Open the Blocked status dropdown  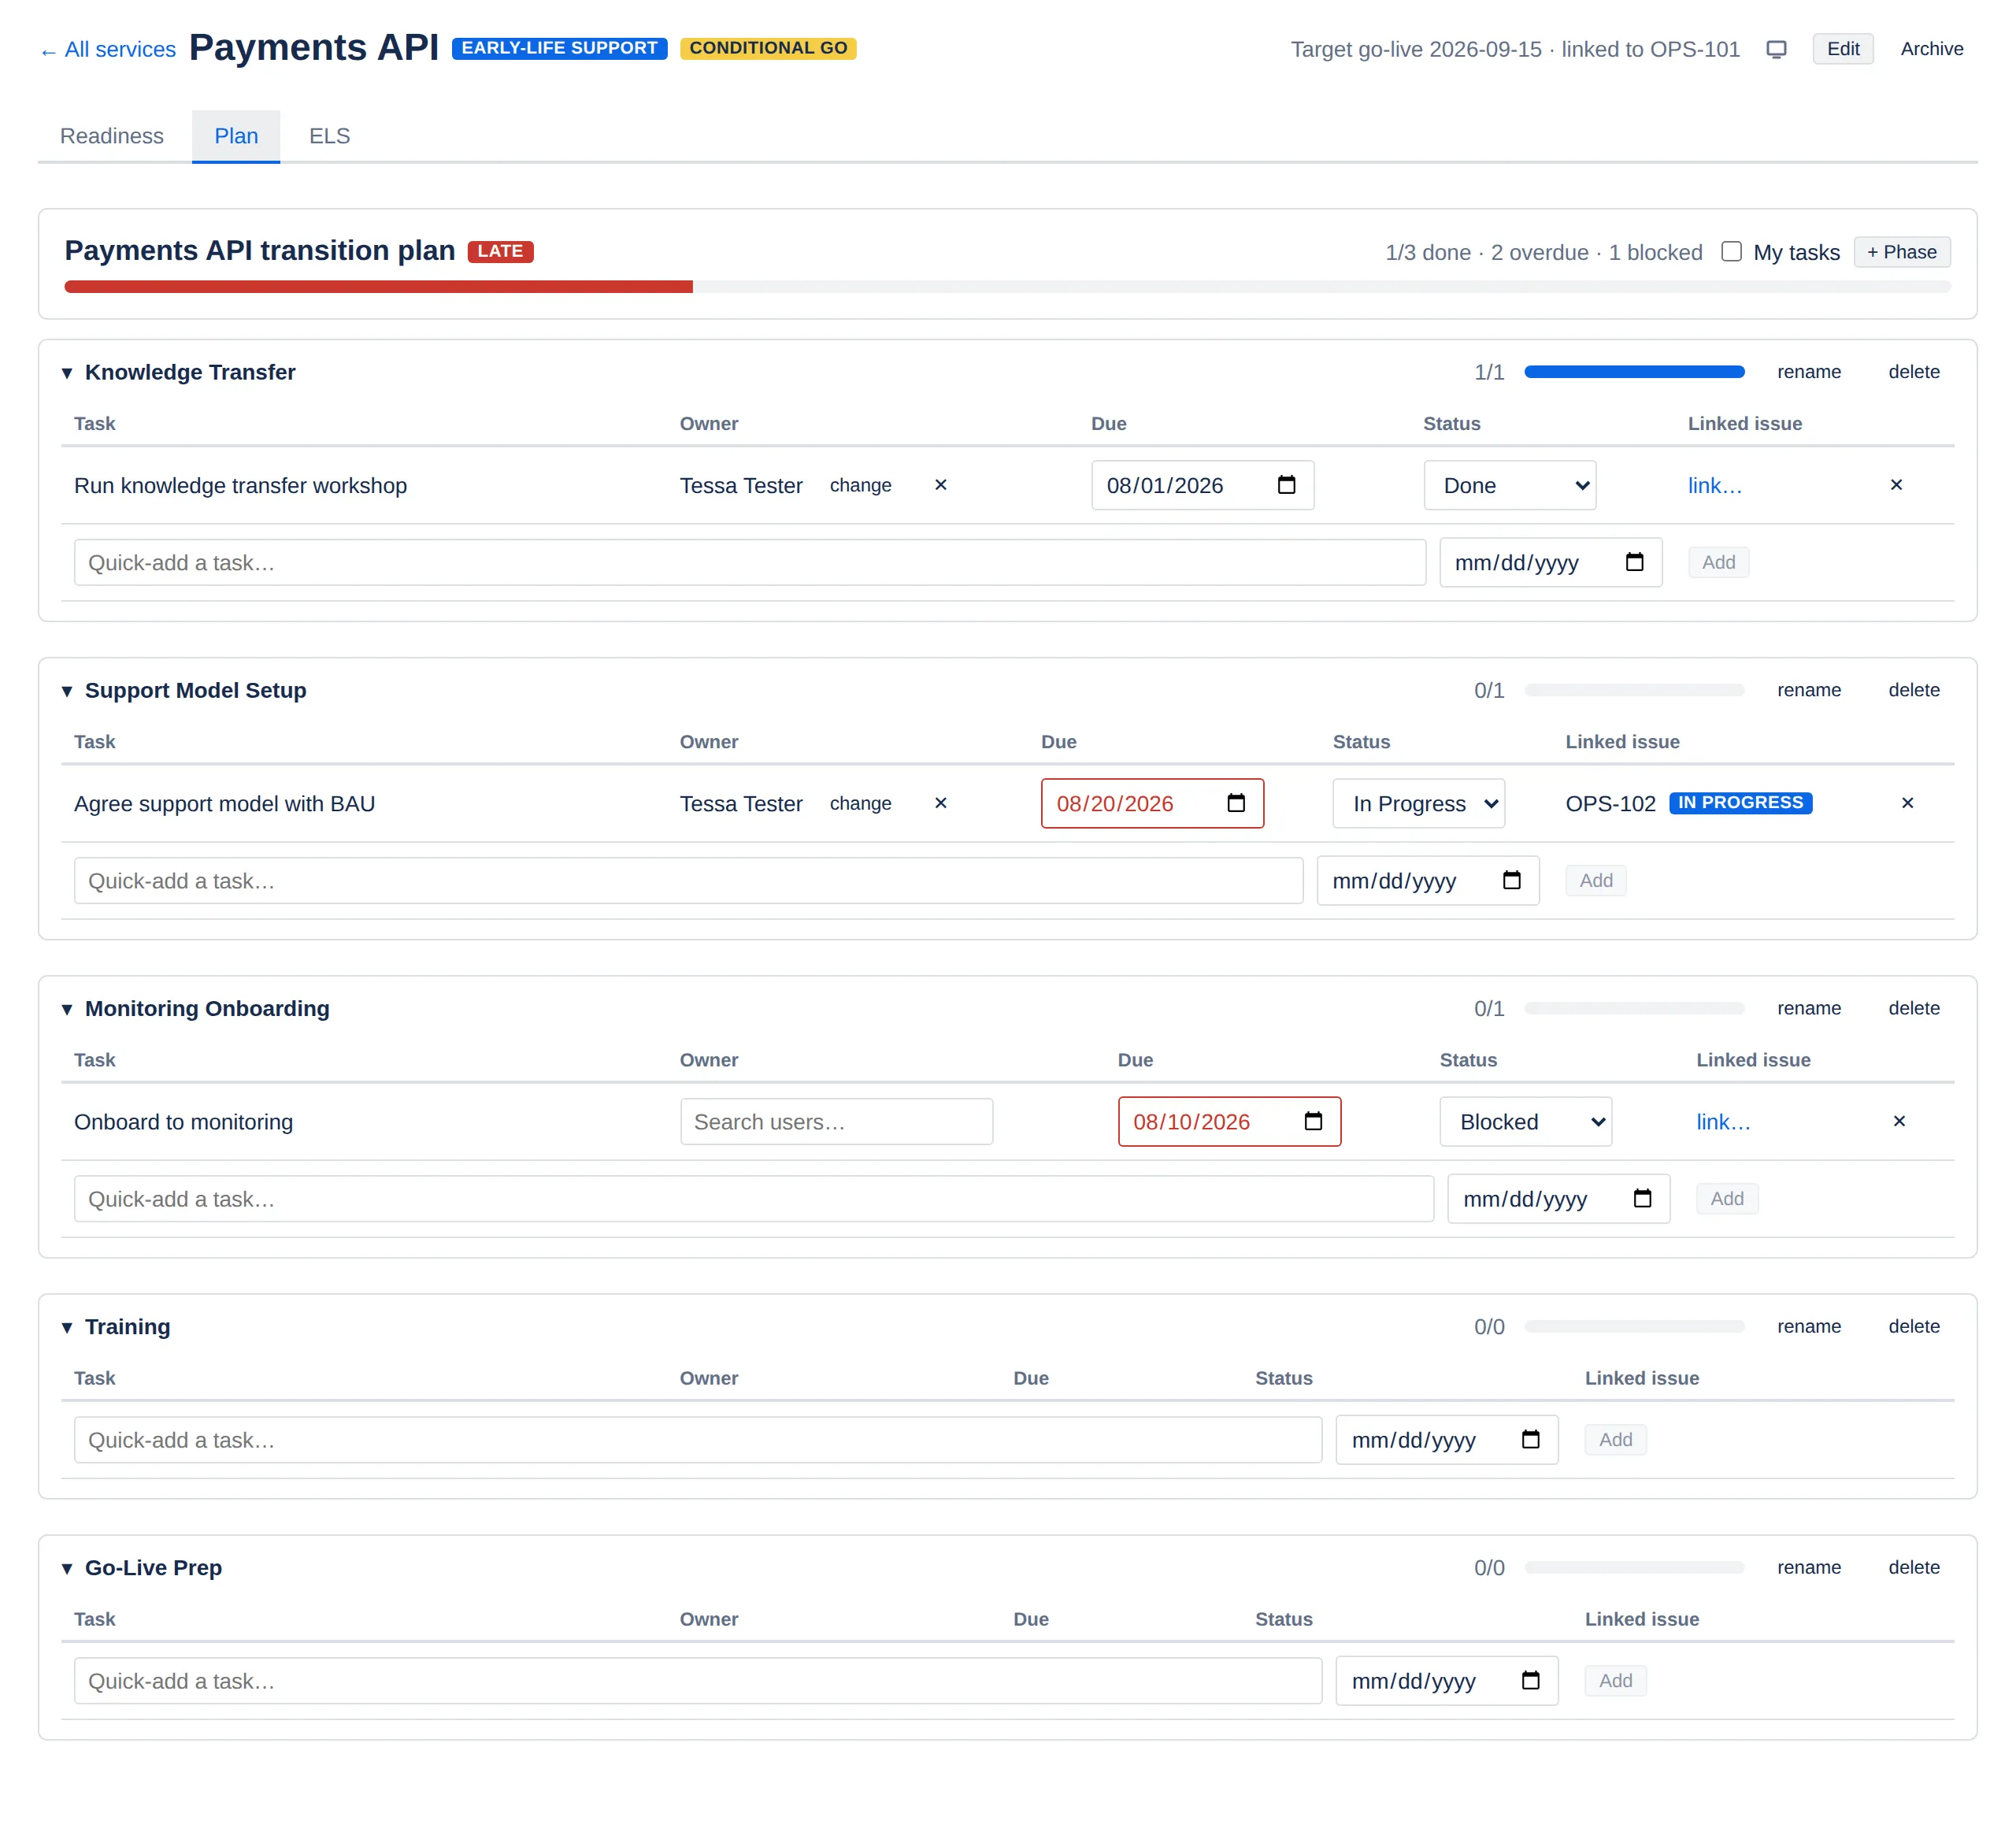click(x=1525, y=1121)
